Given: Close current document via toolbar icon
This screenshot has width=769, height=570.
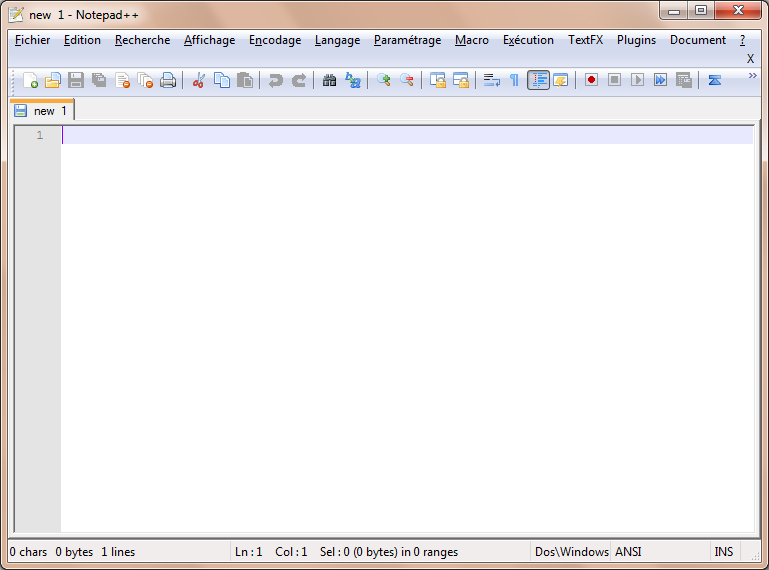Looking at the screenshot, I should pos(122,80).
